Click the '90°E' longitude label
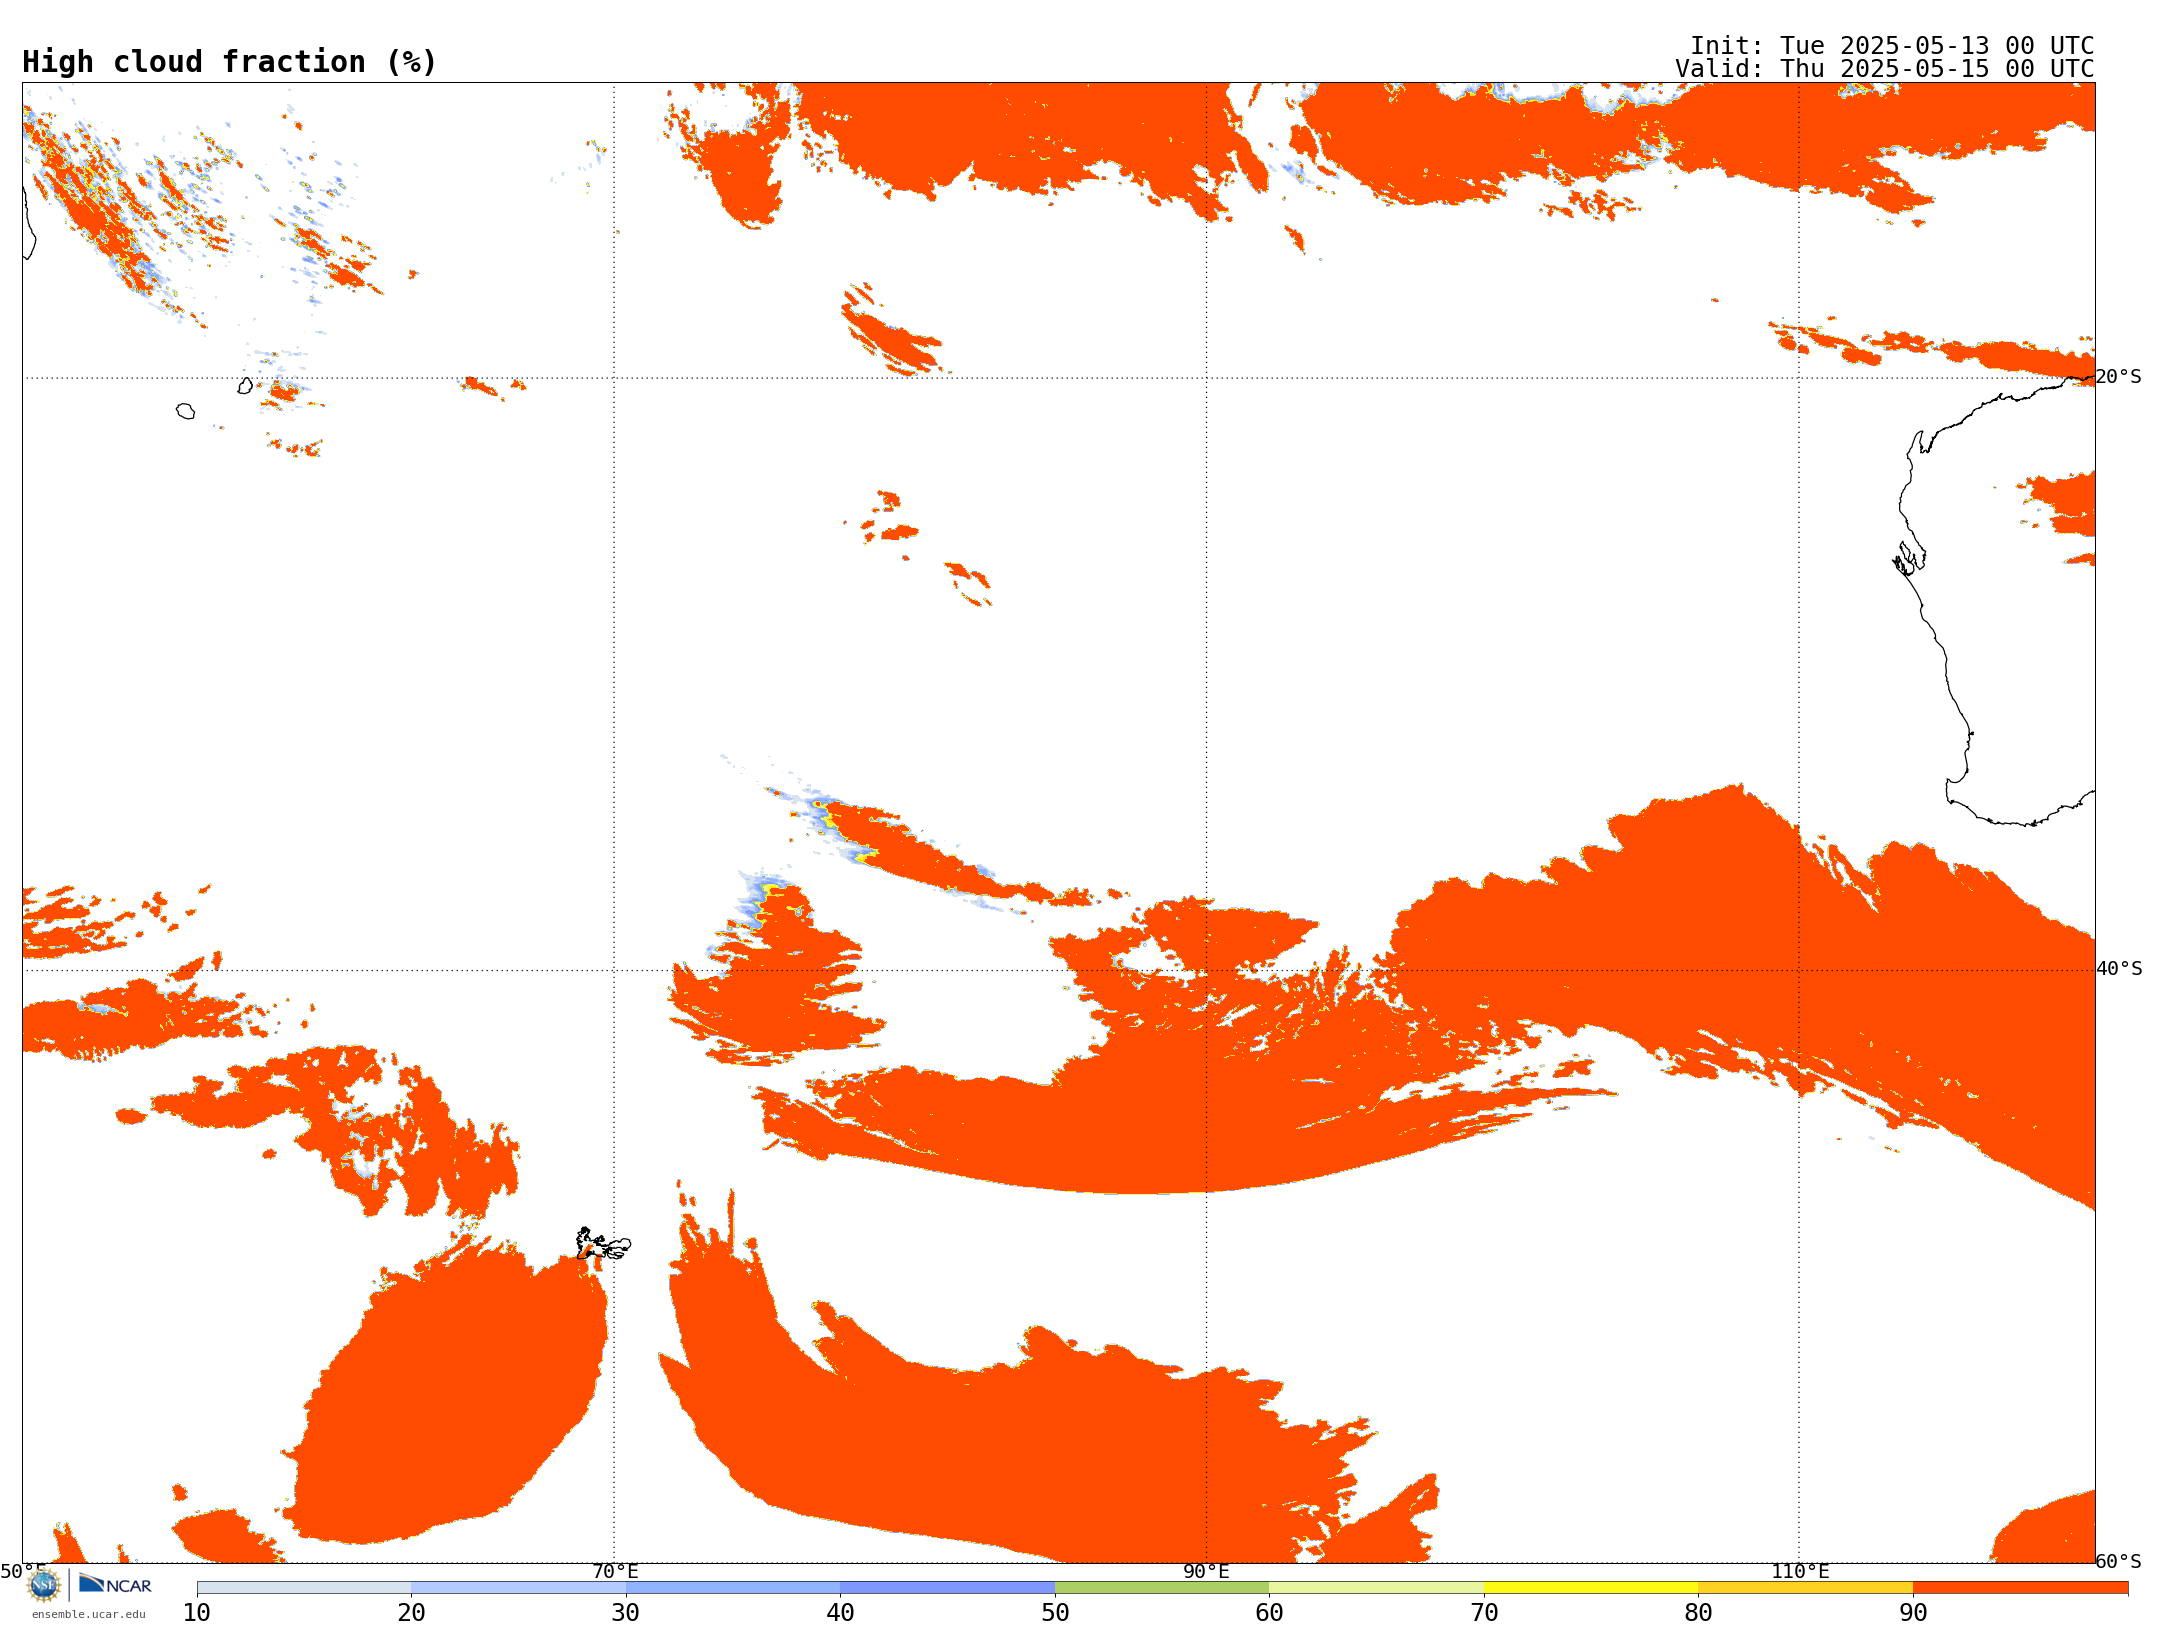Image resolution: width=2160 pixels, height=1626 pixels. tap(1206, 1572)
